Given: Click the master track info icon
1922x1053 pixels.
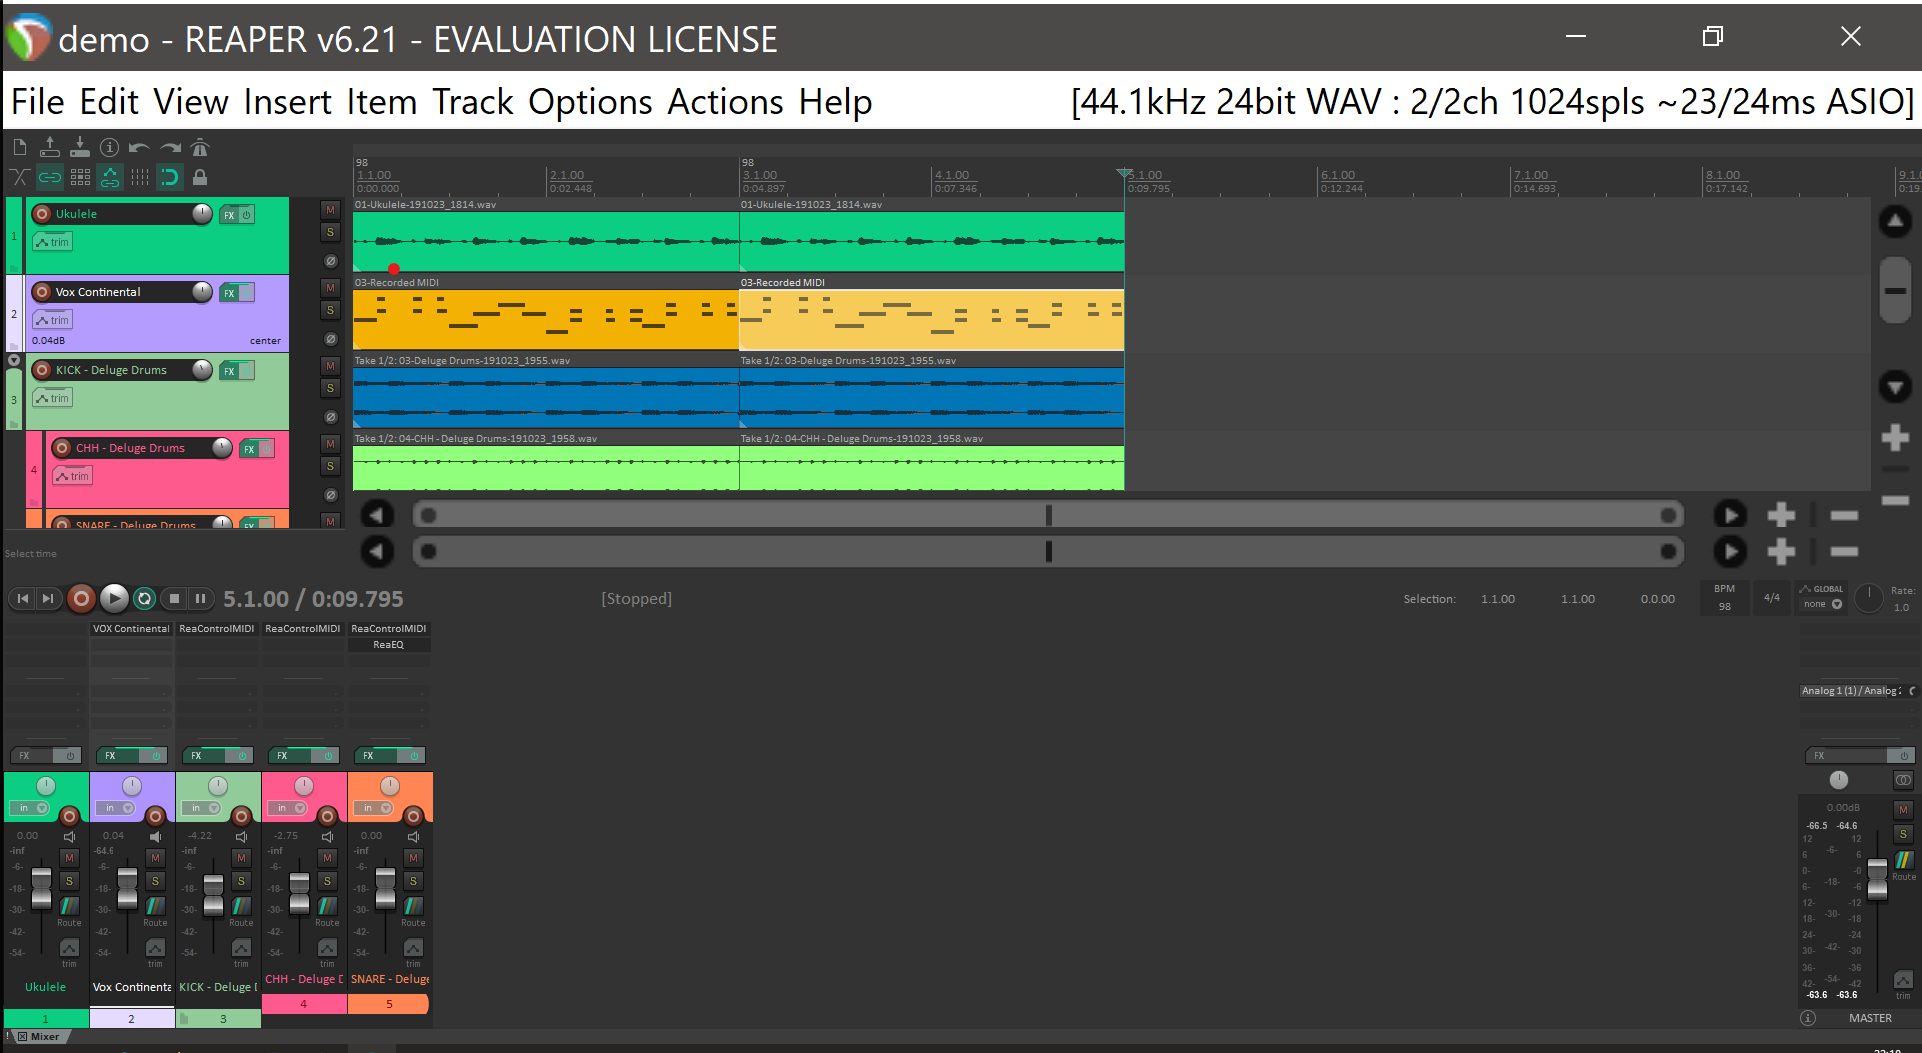Looking at the screenshot, I should (x=1808, y=1018).
